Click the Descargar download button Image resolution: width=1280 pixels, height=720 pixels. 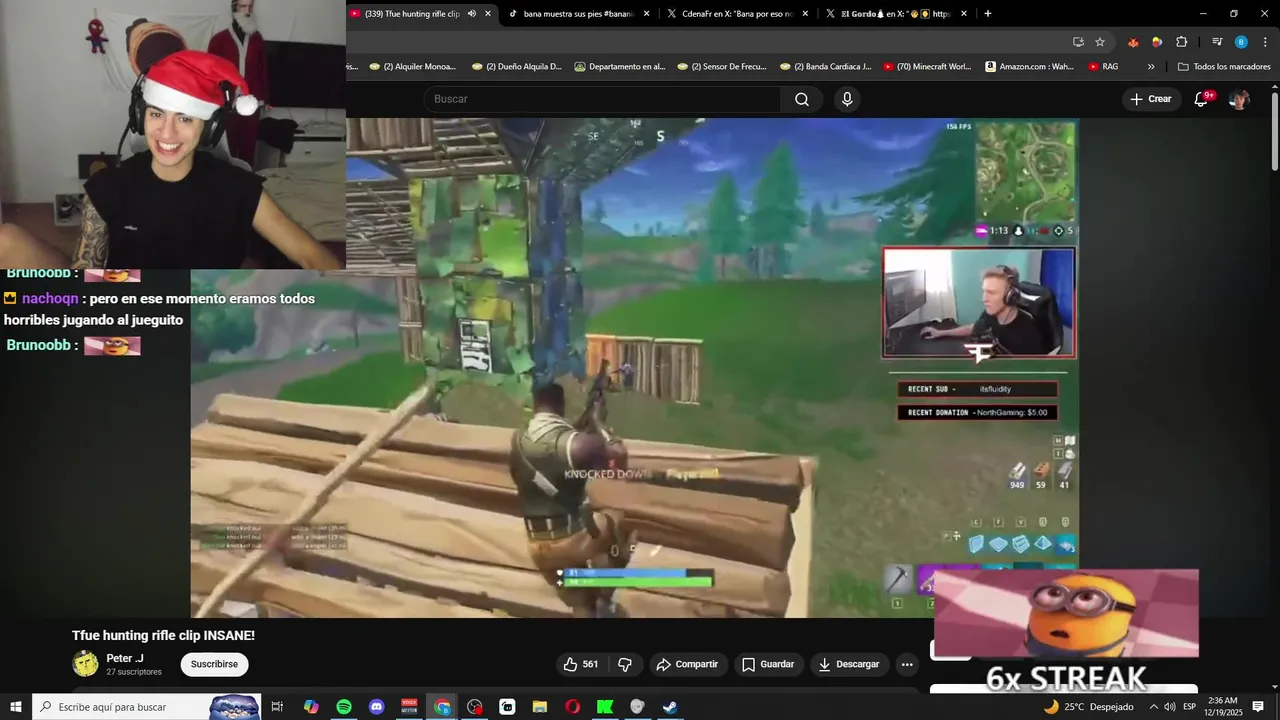[x=849, y=664]
